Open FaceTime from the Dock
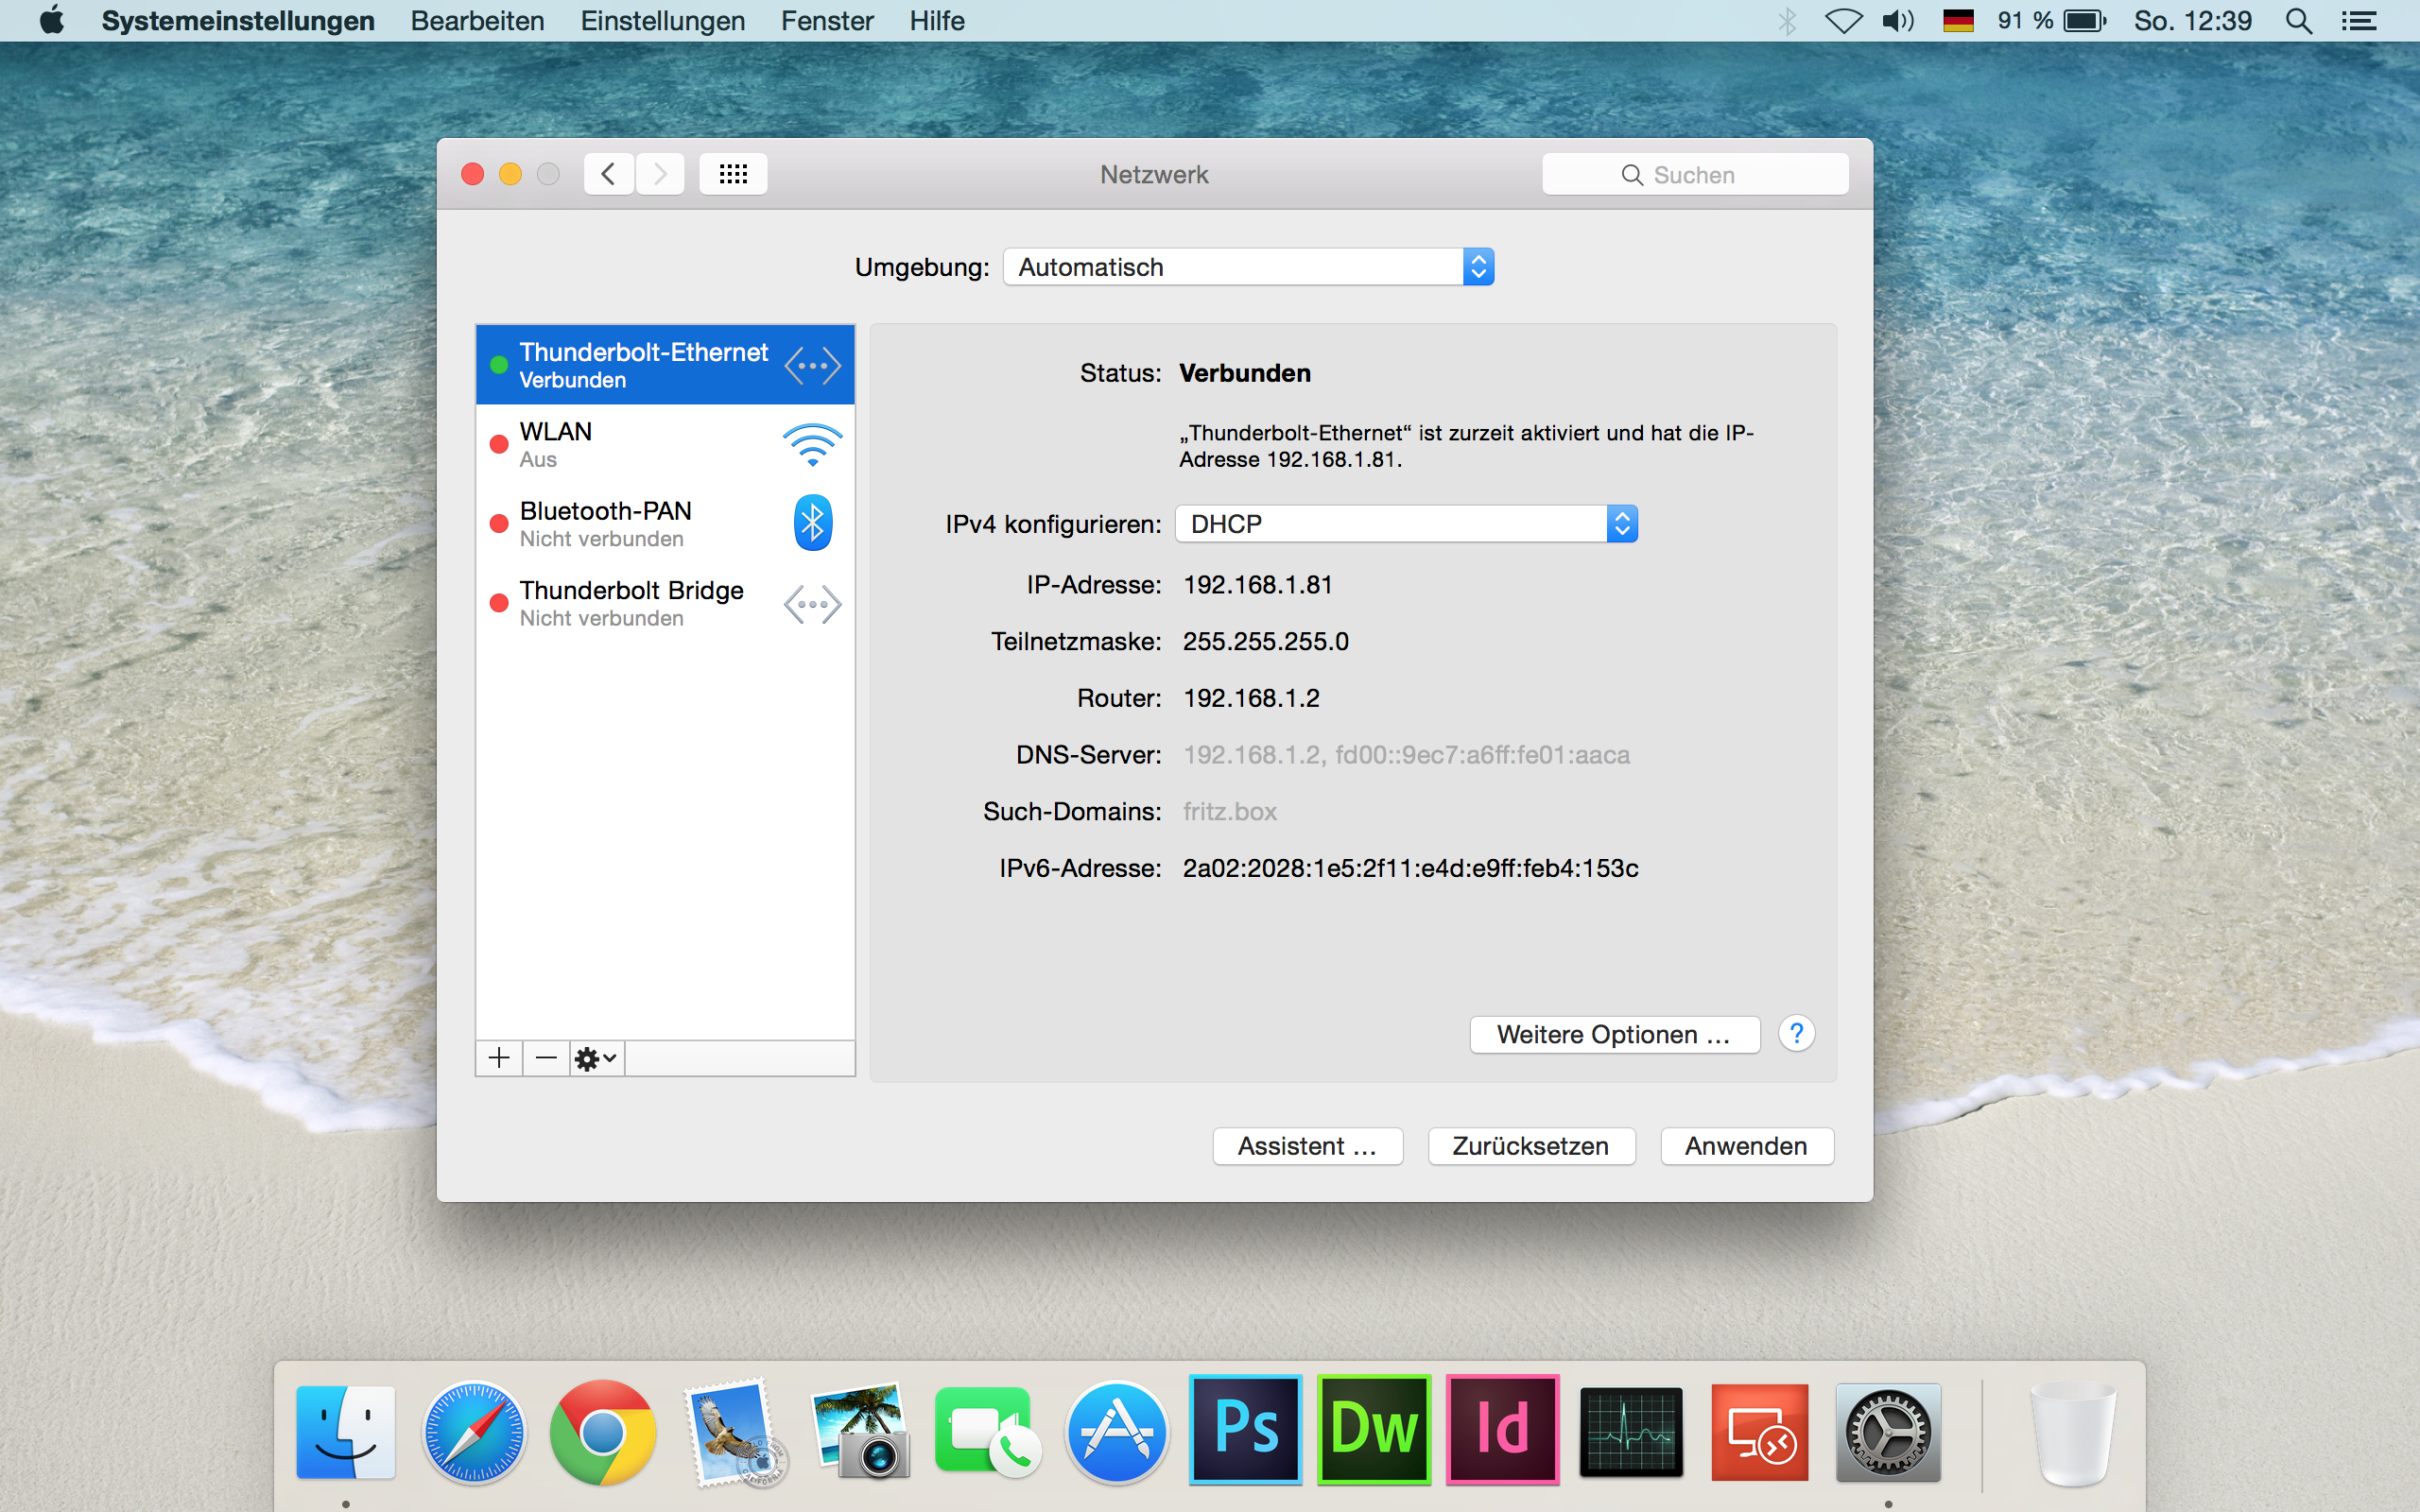Screen dimensions: 2420x1512 [x=988, y=1431]
